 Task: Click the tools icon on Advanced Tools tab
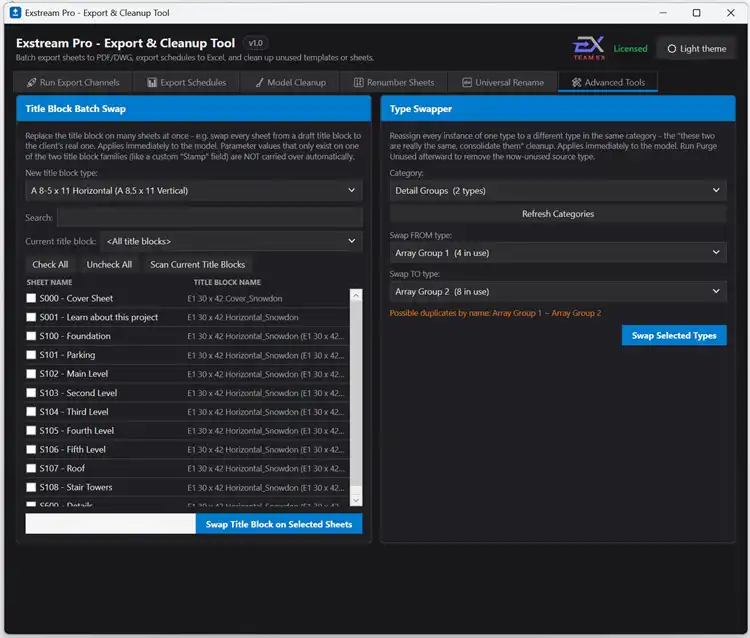tap(576, 83)
